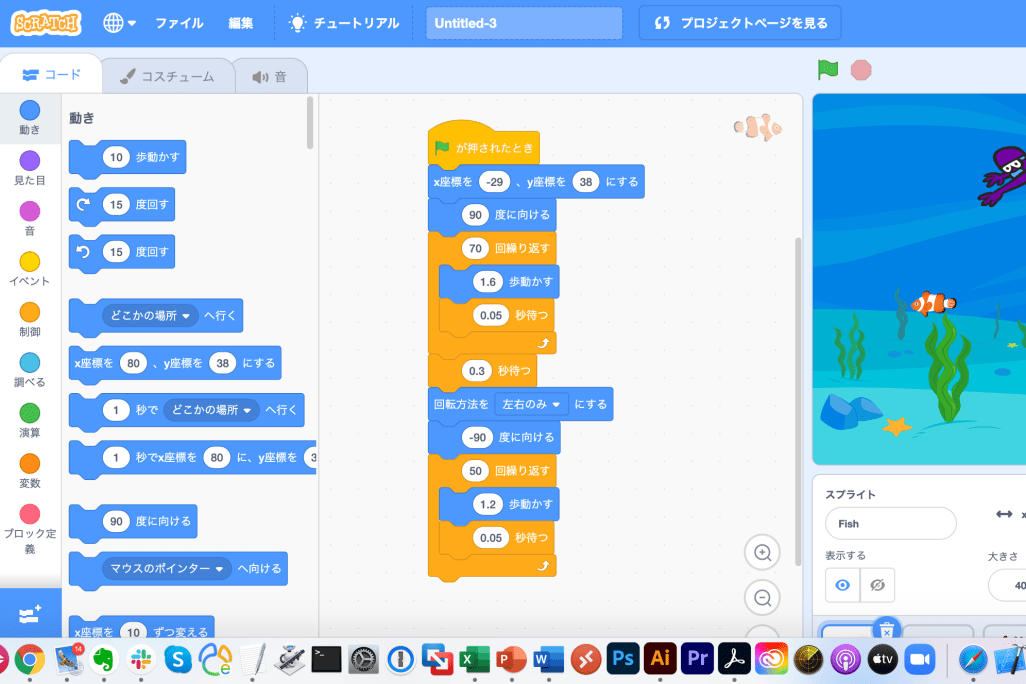Open the language globe dropdown

[119, 23]
